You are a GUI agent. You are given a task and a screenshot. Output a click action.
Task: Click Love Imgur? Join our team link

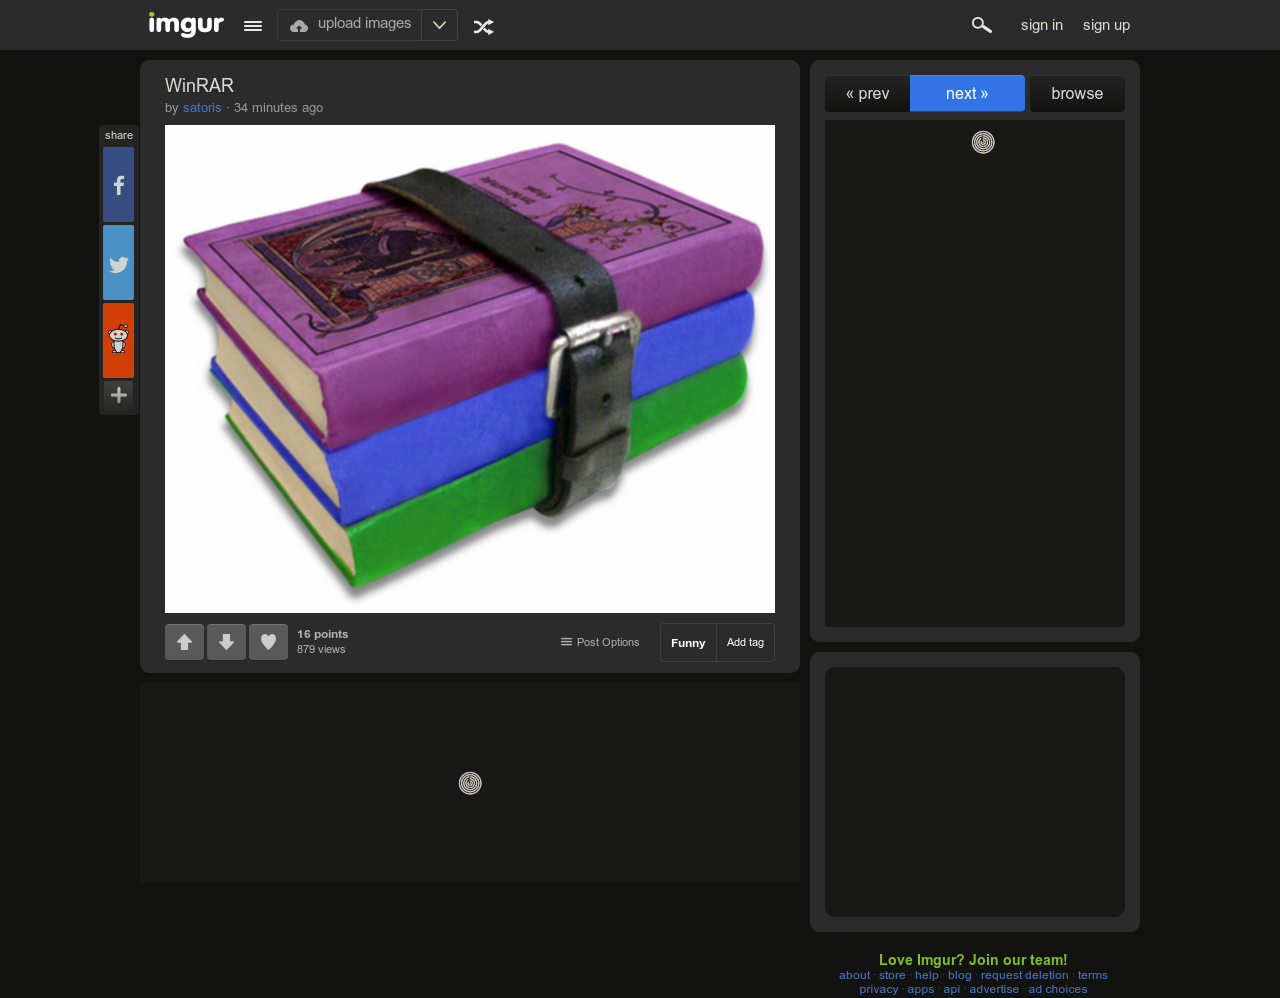[x=973, y=960]
